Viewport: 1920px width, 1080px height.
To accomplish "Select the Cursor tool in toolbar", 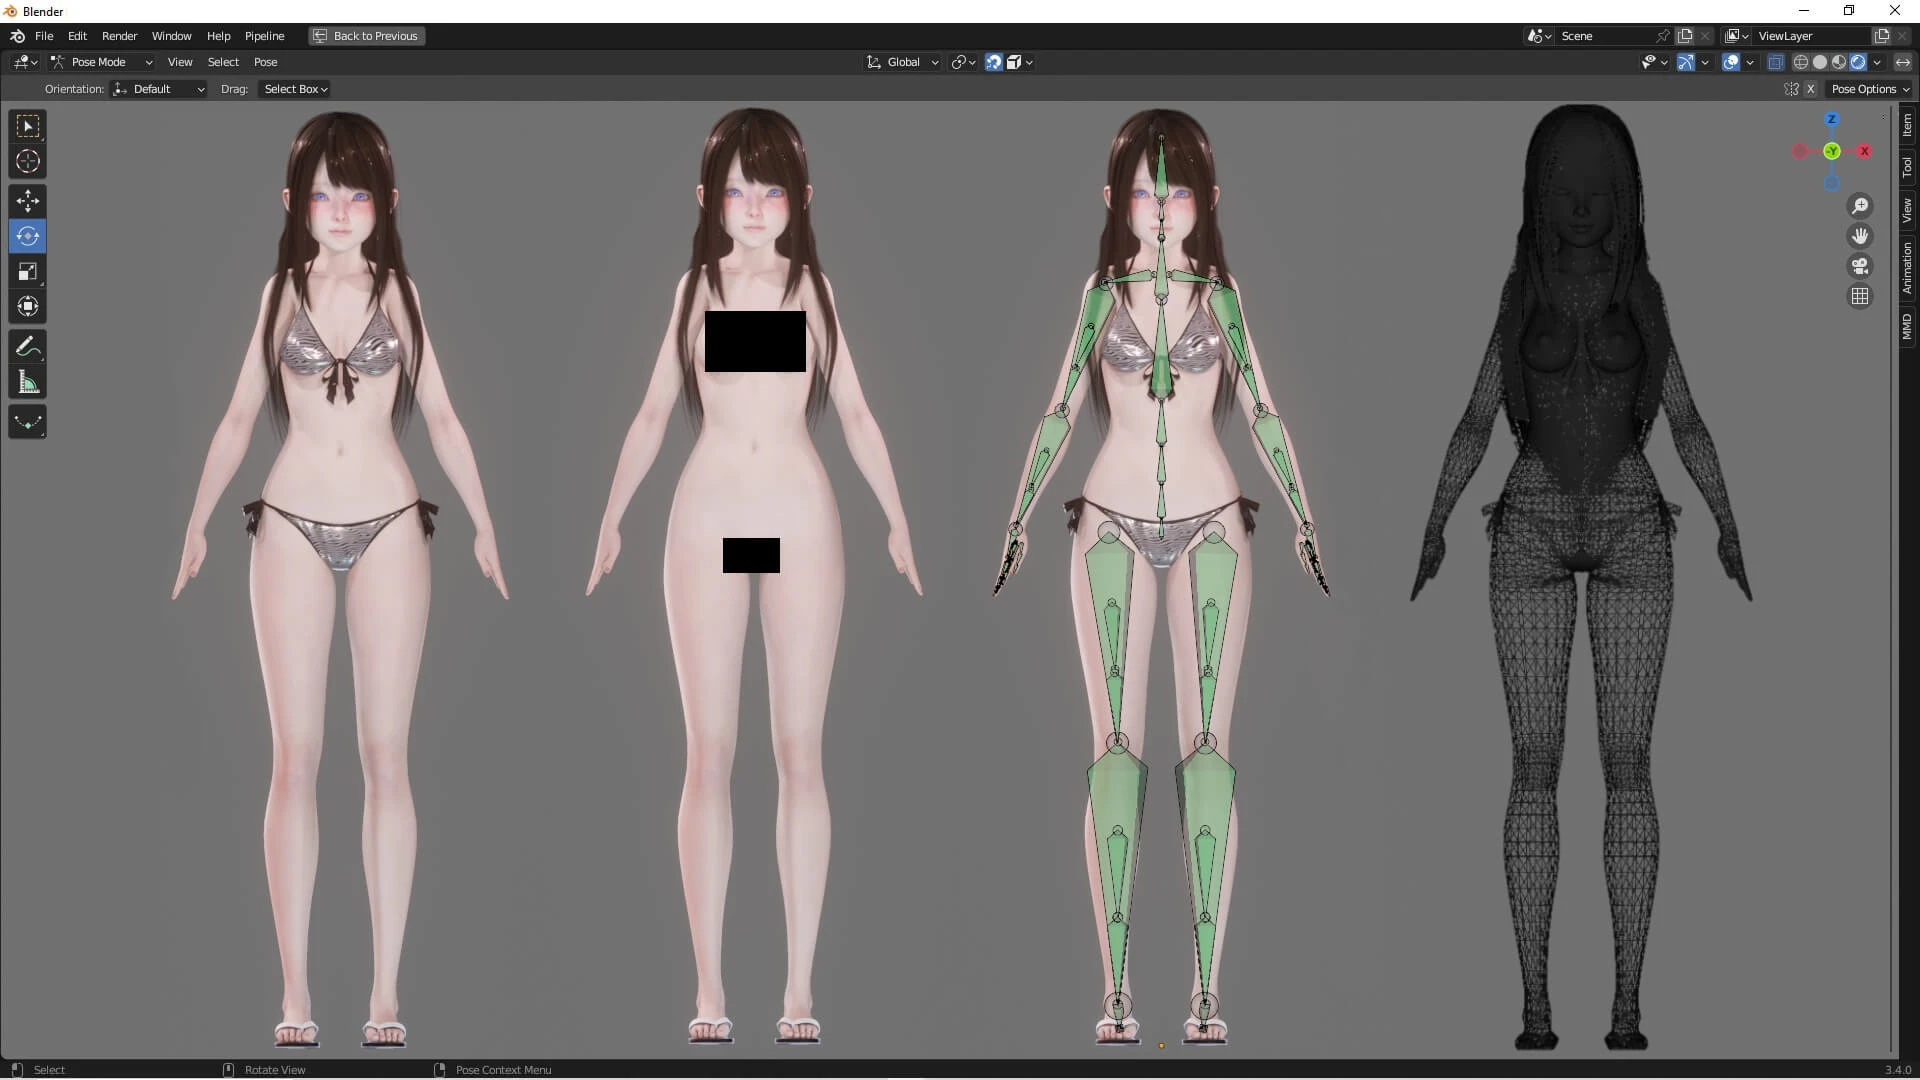I will point(28,161).
